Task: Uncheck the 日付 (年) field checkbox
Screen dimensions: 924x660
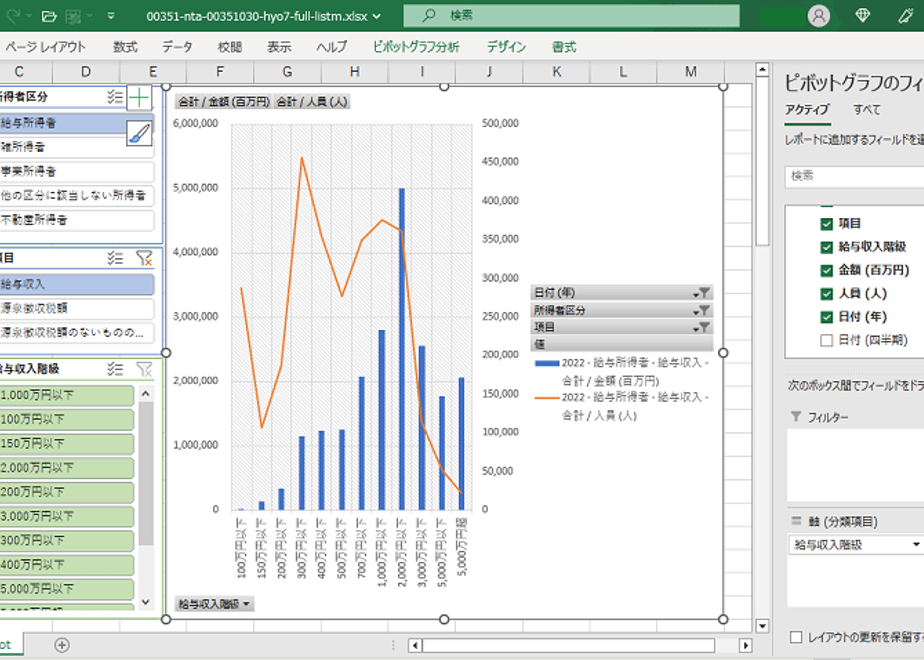Action: click(x=826, y=317)
